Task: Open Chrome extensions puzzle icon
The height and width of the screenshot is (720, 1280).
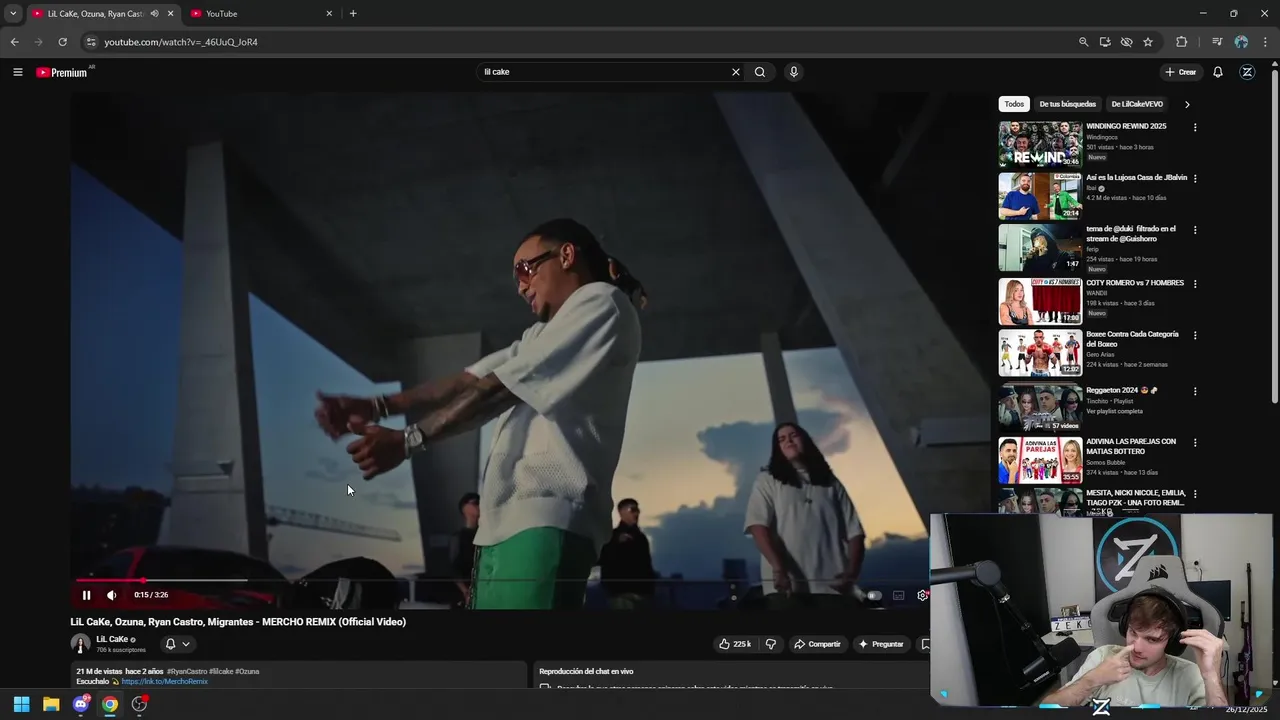Action: [1182, 42]
